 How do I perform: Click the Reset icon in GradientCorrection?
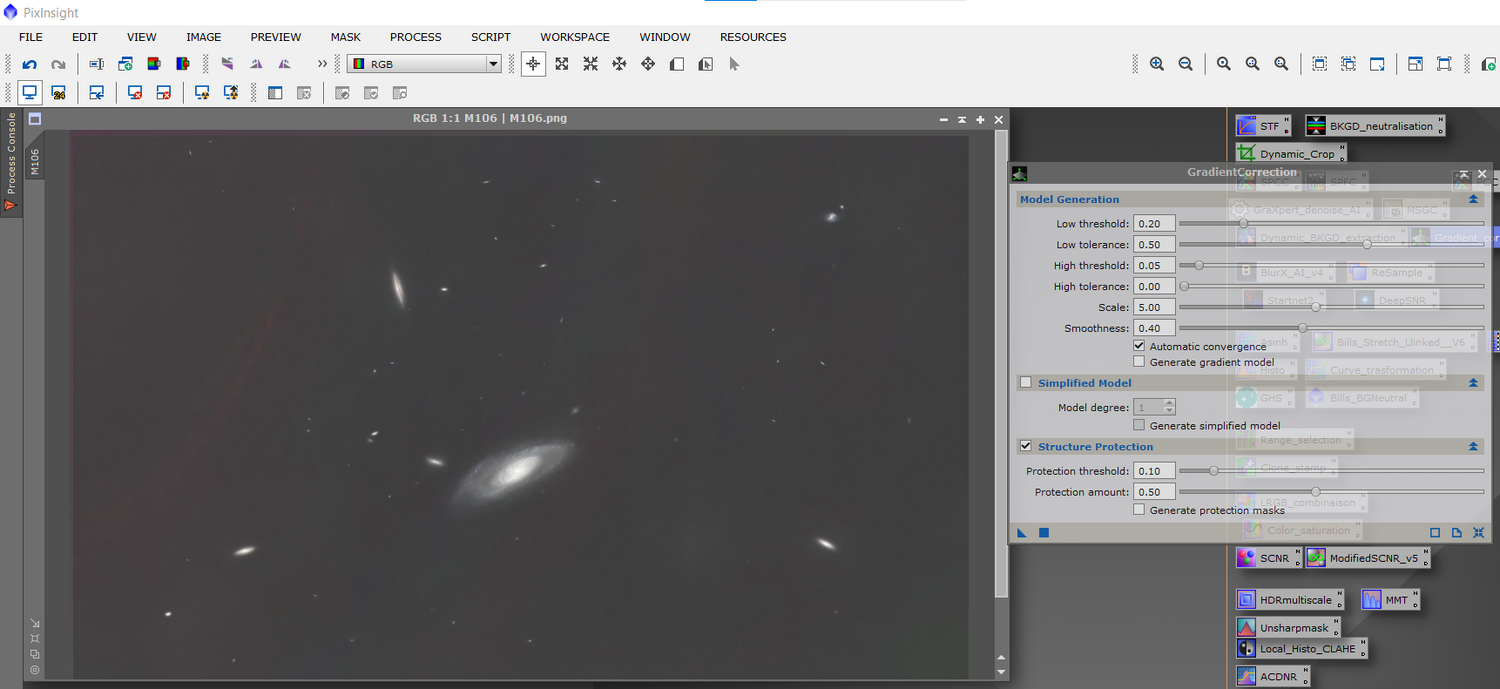[1477, 533]
